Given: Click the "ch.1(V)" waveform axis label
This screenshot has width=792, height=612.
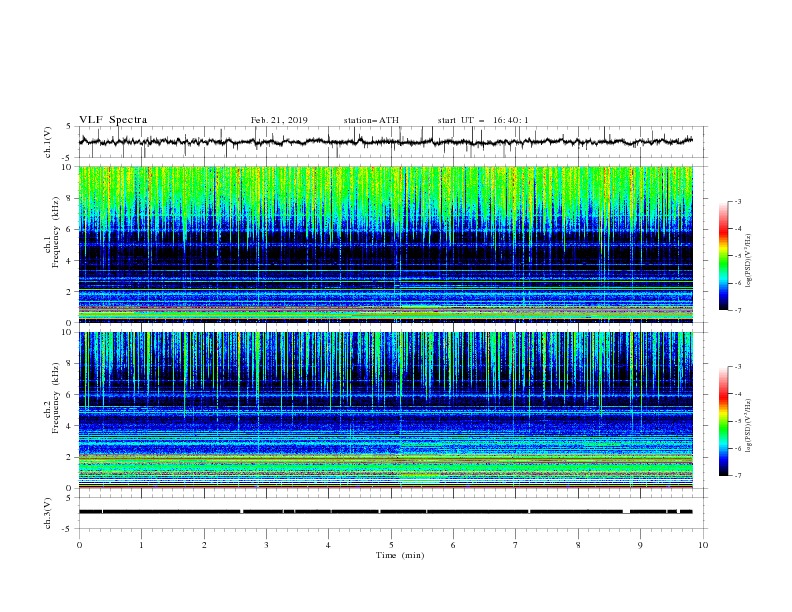Looking at the screenshot, I should [48, 142].
